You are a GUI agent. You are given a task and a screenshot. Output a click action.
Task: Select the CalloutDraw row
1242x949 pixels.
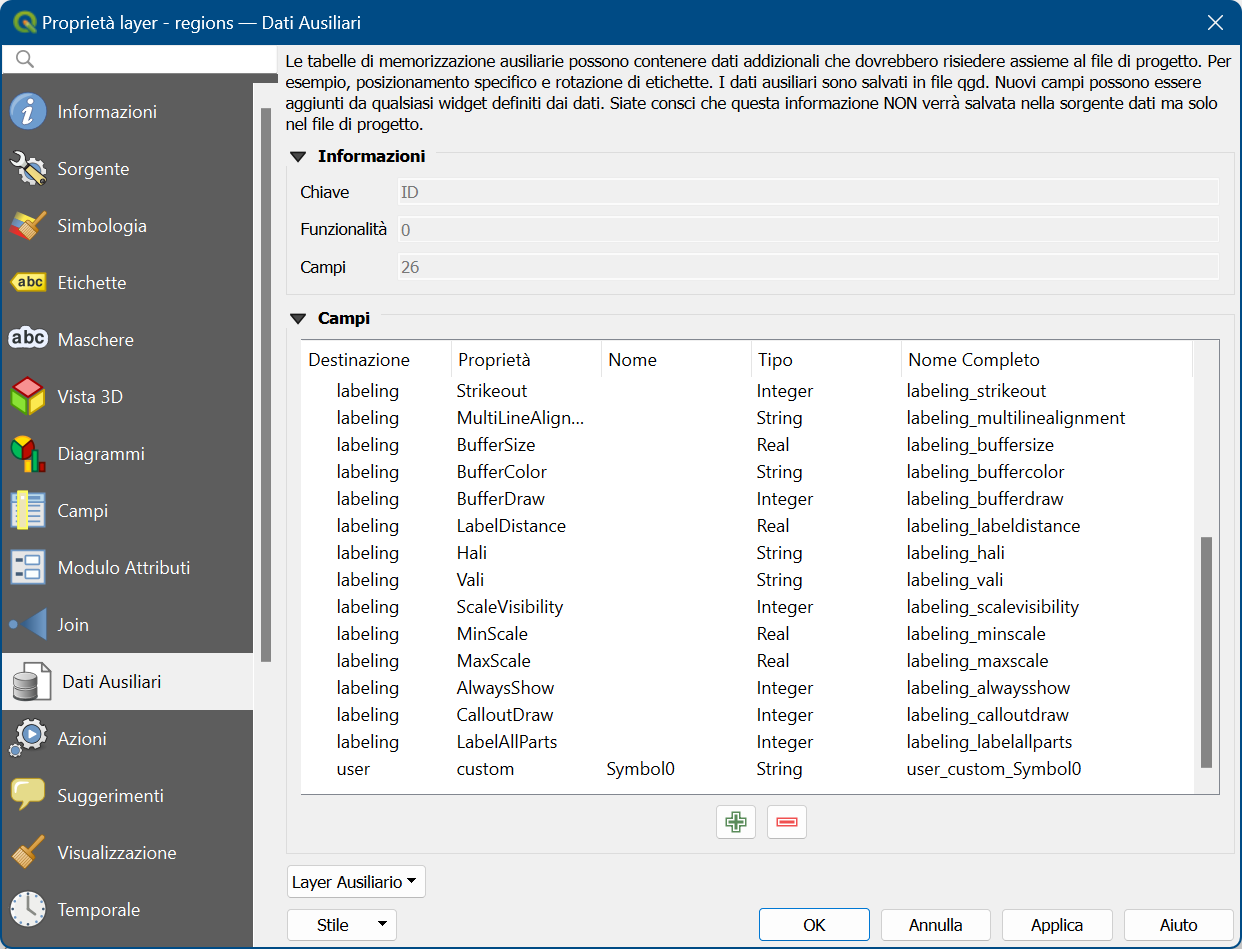point(747,715)
